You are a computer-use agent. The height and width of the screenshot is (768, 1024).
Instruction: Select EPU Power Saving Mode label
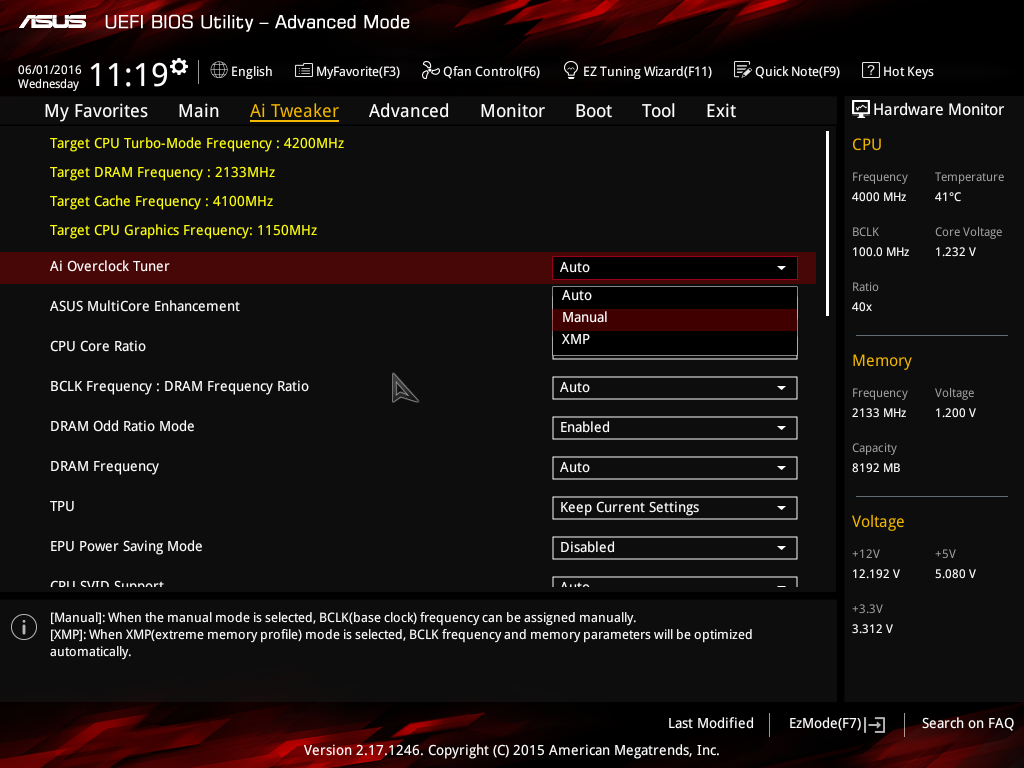126,547
